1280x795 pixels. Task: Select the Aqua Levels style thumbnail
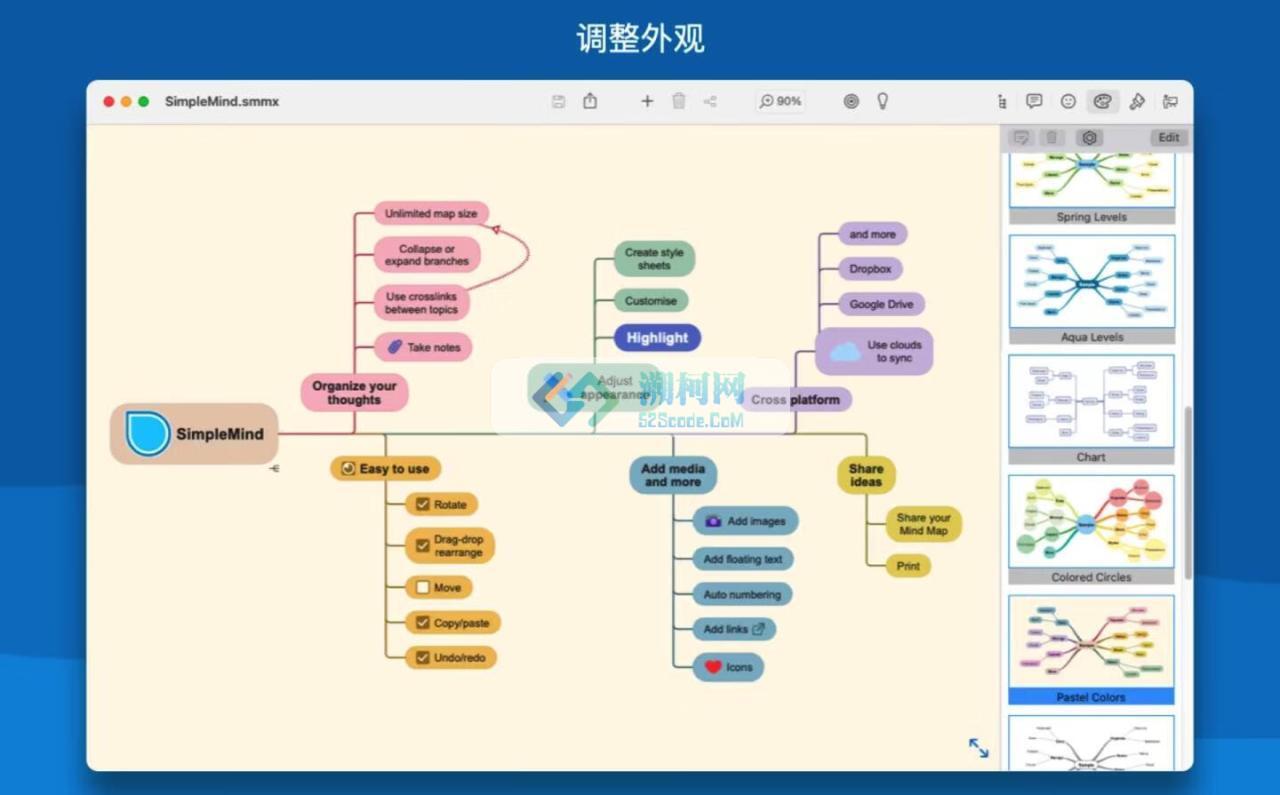point(1091,290)
